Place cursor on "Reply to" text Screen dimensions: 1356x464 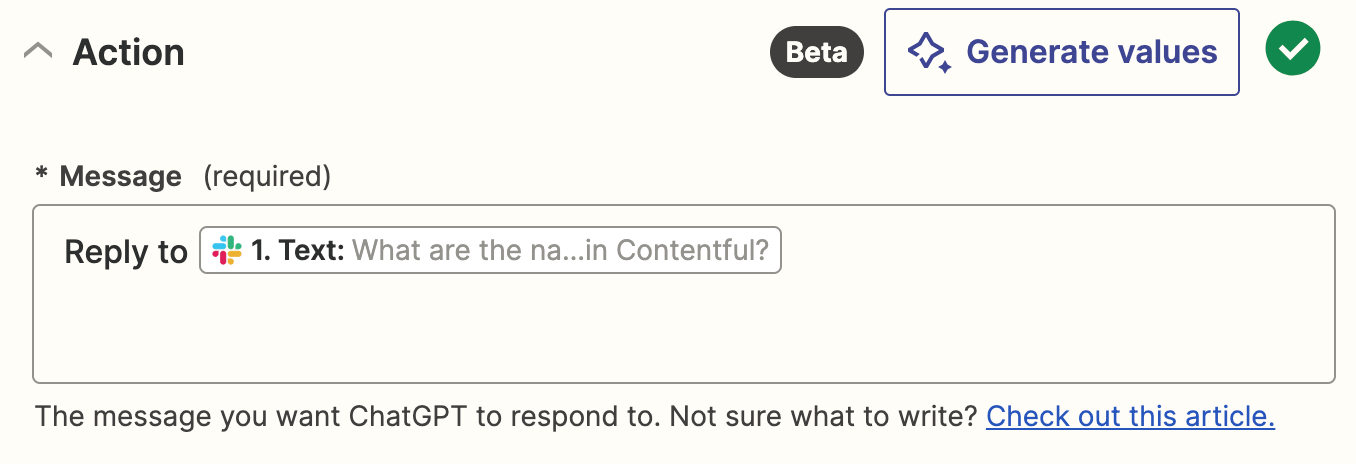coord(125,252)
